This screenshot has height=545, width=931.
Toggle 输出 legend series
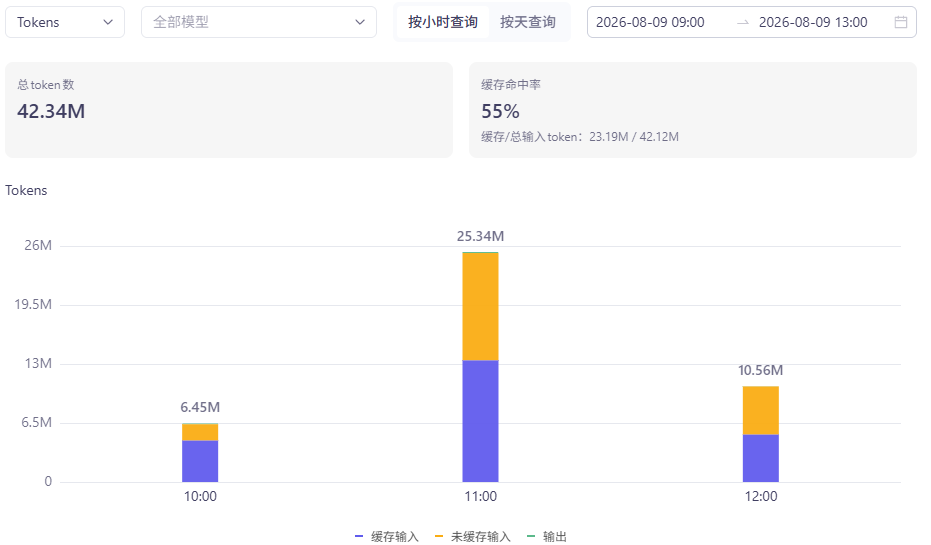point(547,536)
